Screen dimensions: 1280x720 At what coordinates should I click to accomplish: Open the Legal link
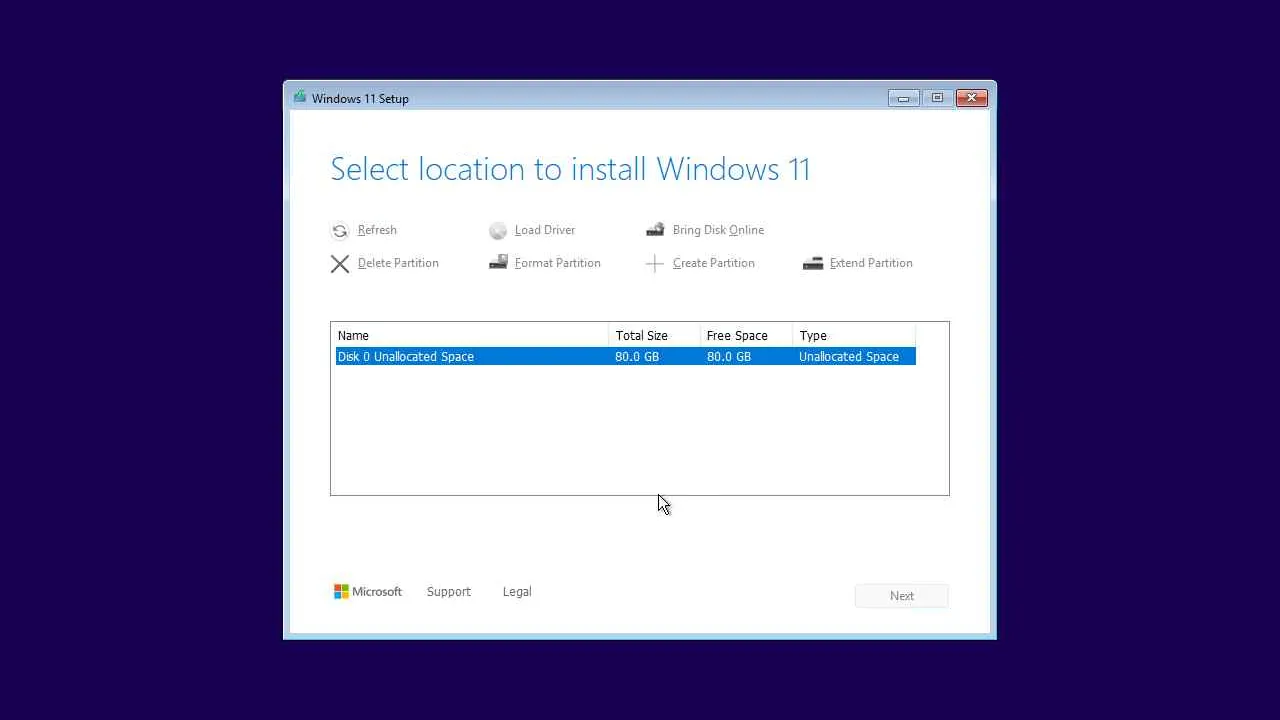[x=517, y=592]
